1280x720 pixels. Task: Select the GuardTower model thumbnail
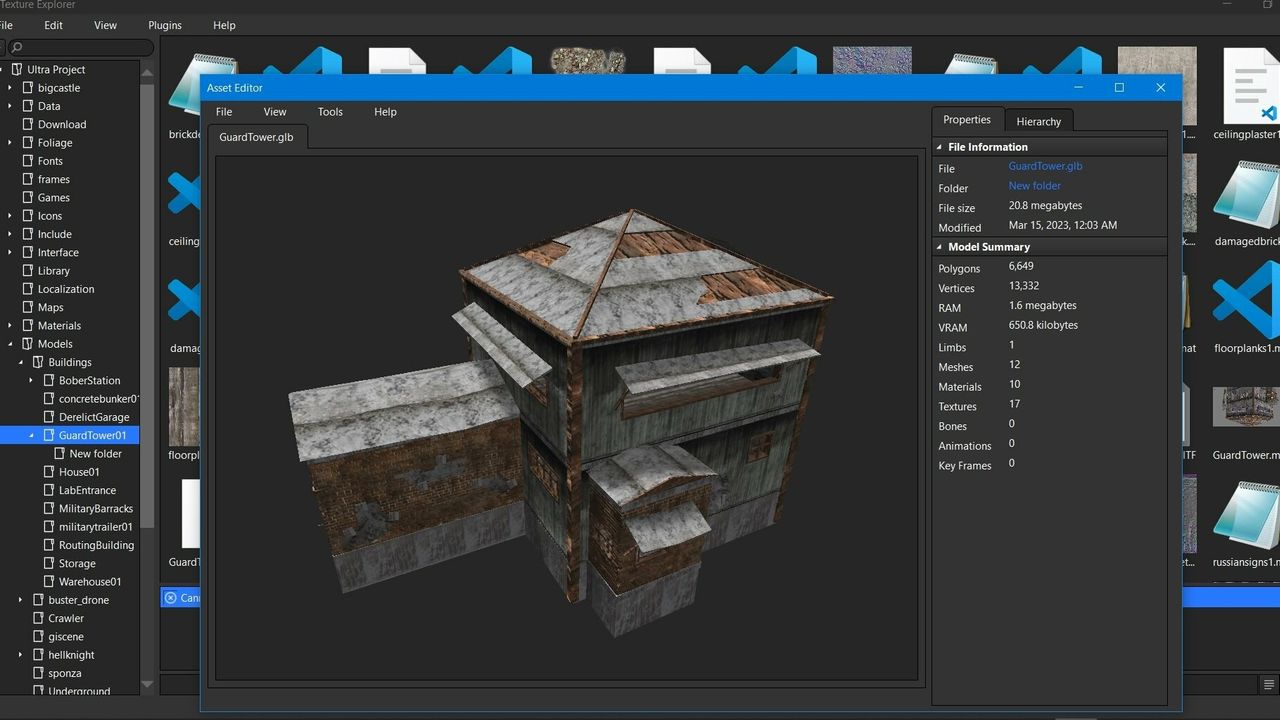click(1246, 408)
